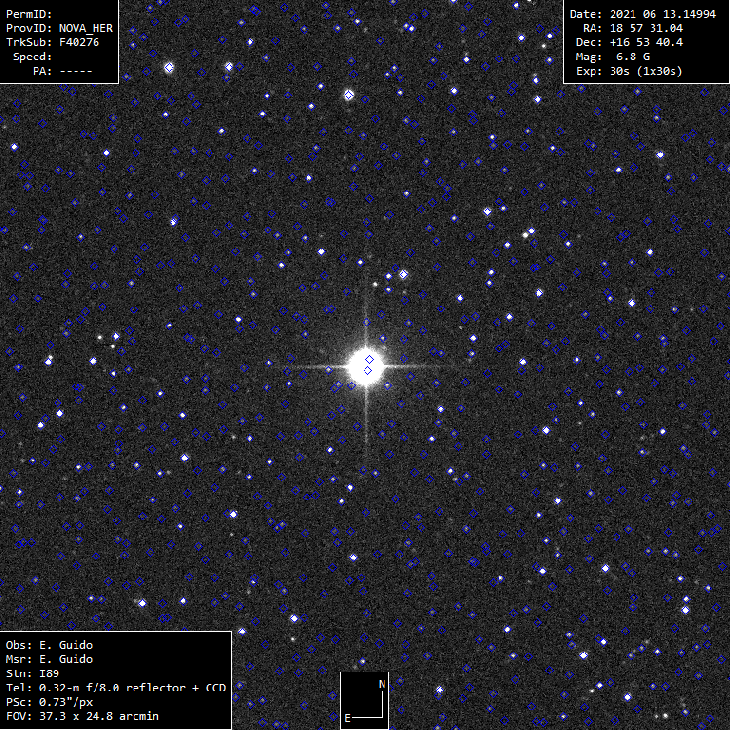Viewport: 730px width, 730px height.
Task: Click the bright central nova star
Action: click(x=364, y=366)
